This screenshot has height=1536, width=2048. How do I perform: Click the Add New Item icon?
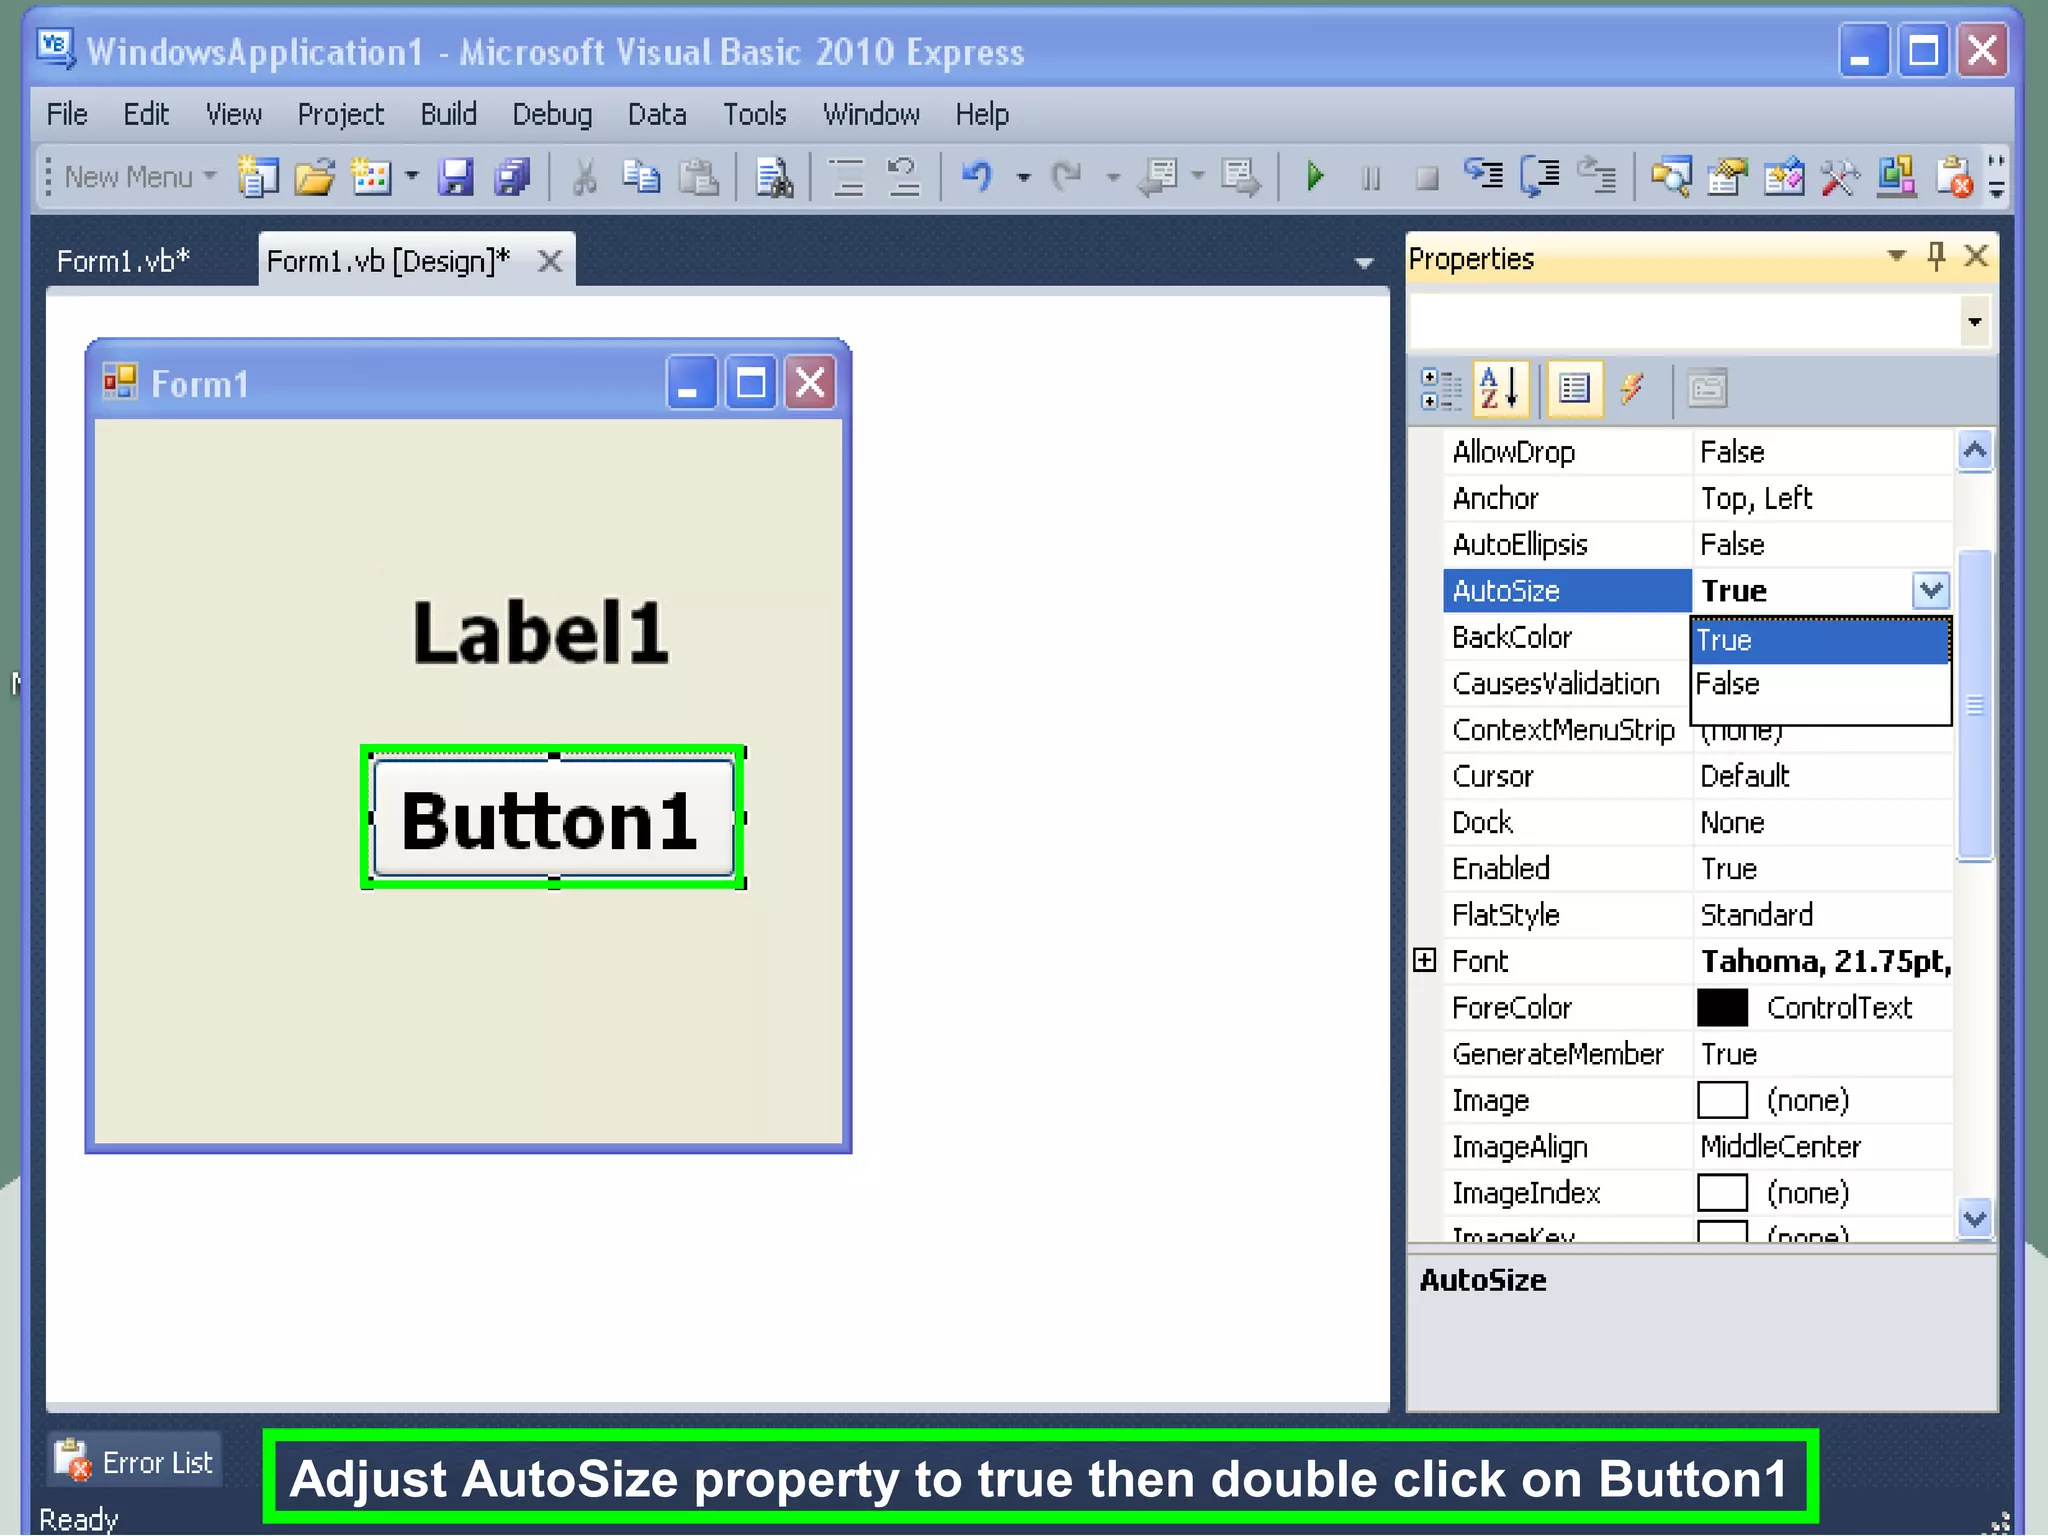pyautogui.click(x=371, y=177)
